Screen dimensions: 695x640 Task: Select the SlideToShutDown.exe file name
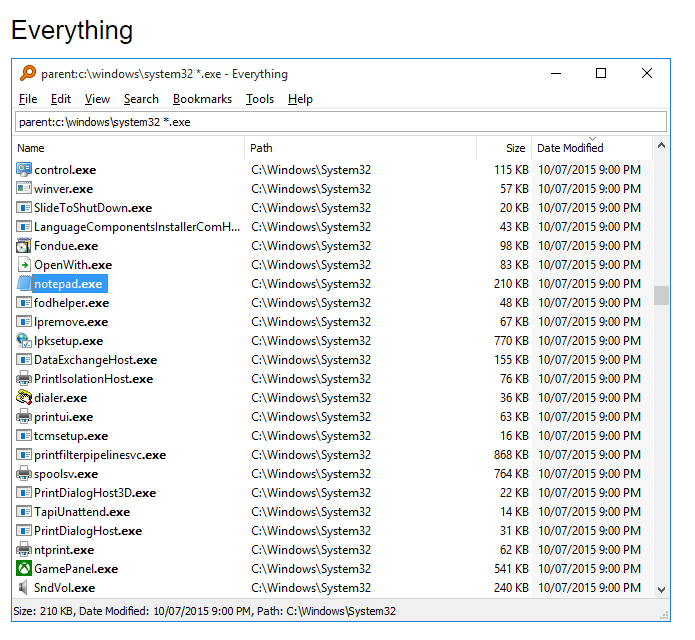point(93,208)
